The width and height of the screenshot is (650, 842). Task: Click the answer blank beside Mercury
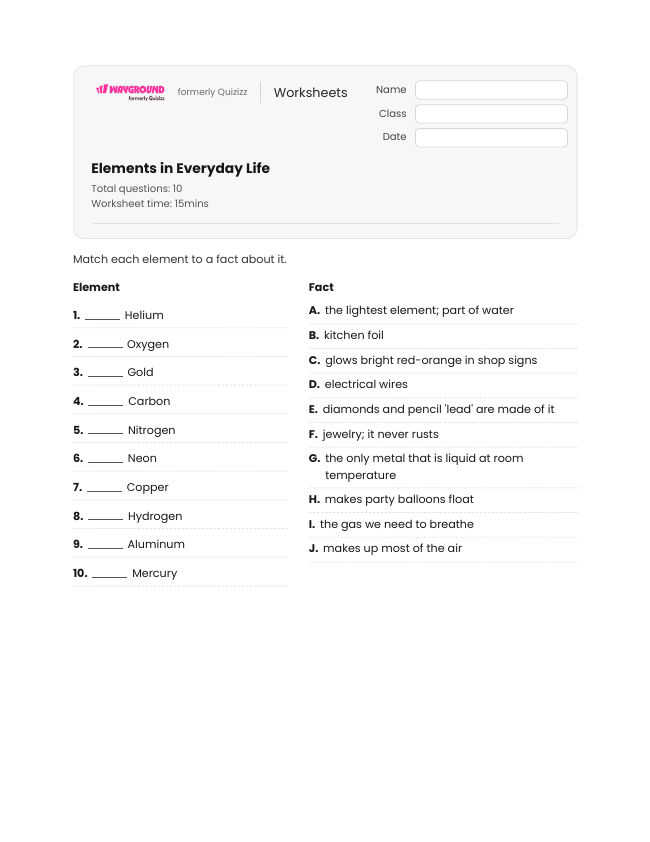(x=110, y=574)
